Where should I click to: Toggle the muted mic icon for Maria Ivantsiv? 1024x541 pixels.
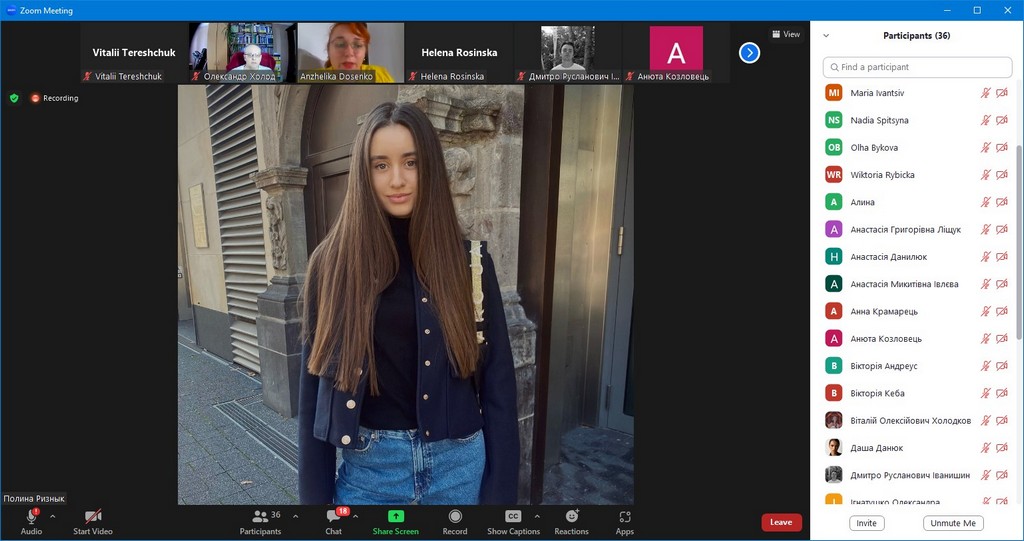(x=986, y=93)
